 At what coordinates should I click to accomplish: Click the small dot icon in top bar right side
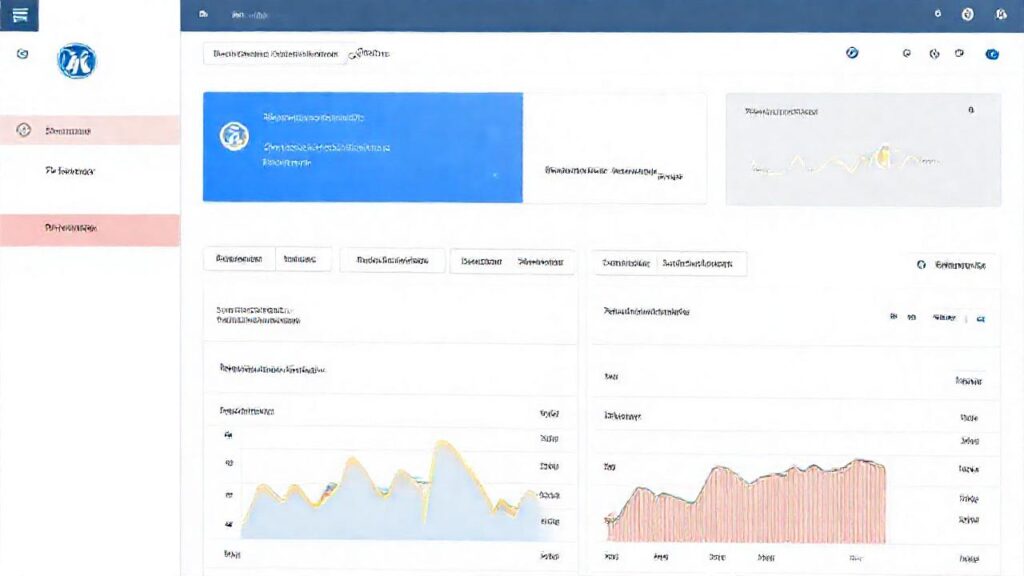938,13
